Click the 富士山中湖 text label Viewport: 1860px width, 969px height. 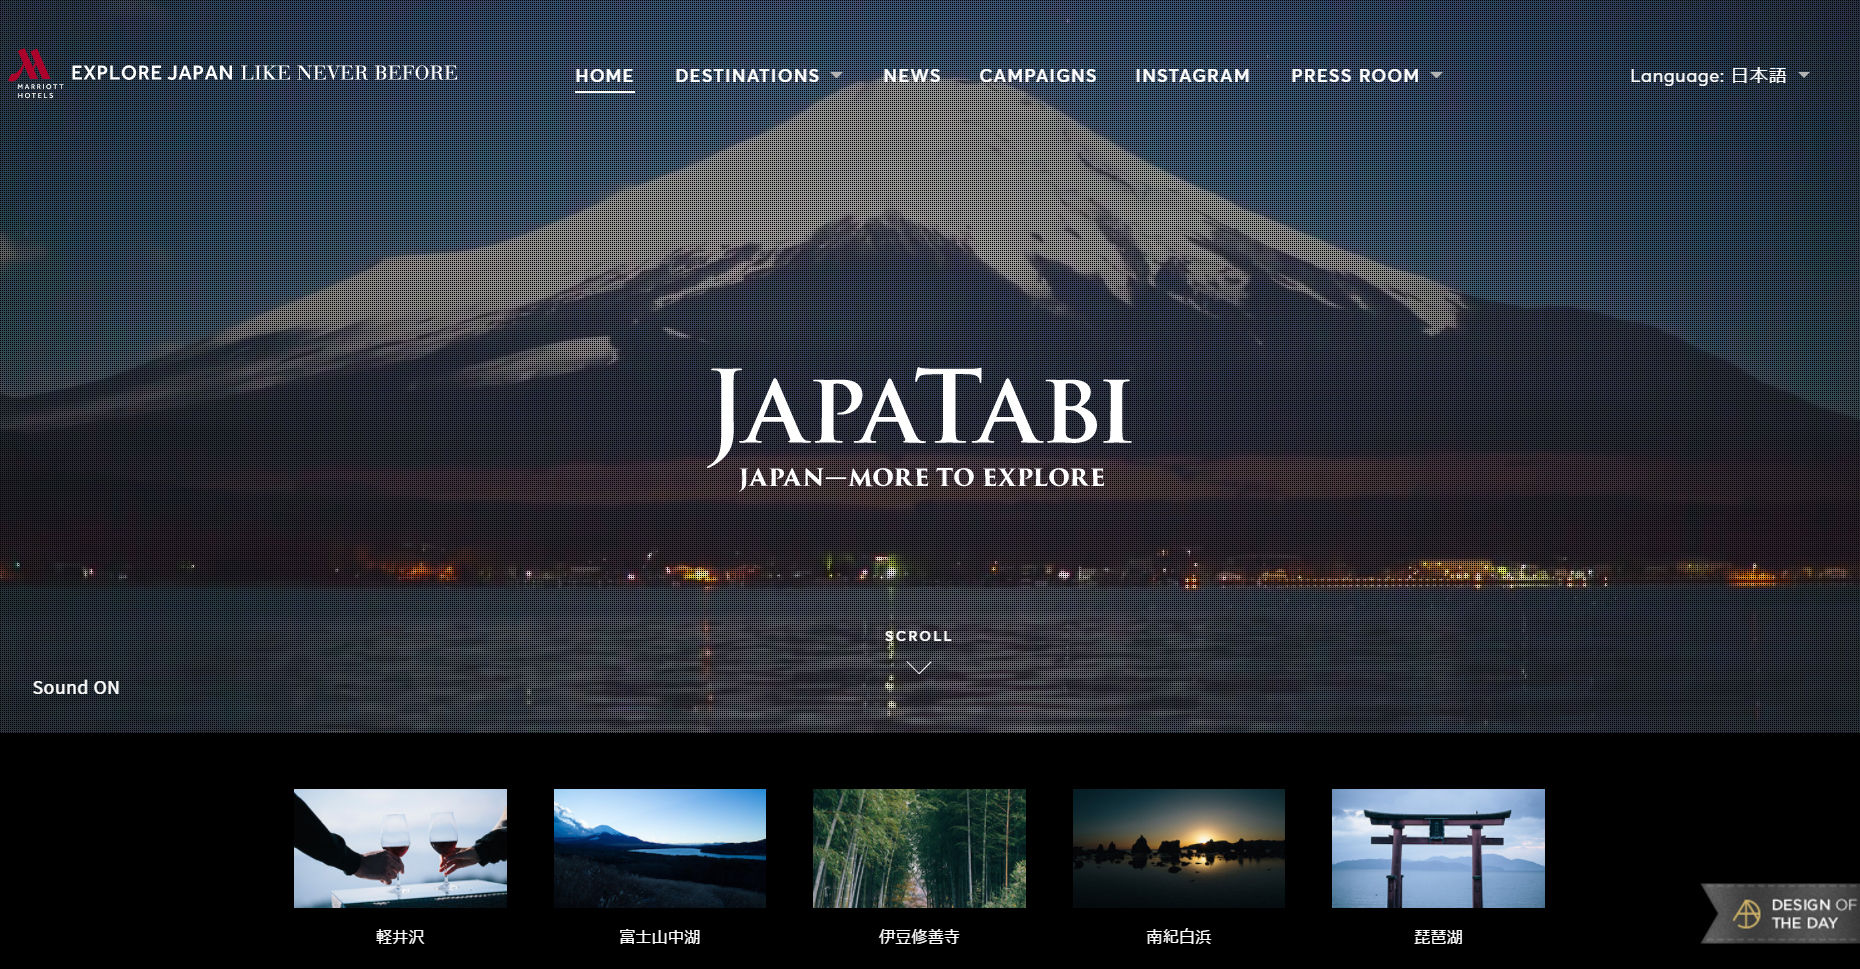click(x=660, y=937)
